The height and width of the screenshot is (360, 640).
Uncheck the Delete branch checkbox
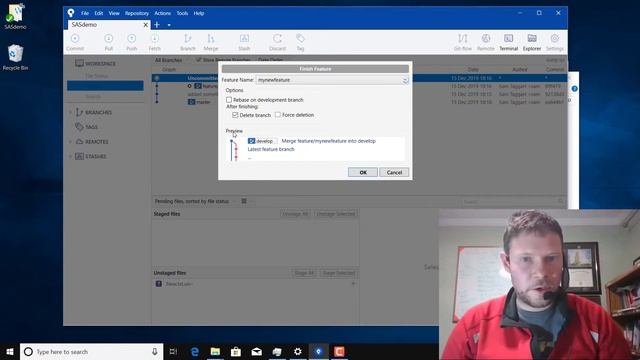pyautogui.click(x=235, y=115)
